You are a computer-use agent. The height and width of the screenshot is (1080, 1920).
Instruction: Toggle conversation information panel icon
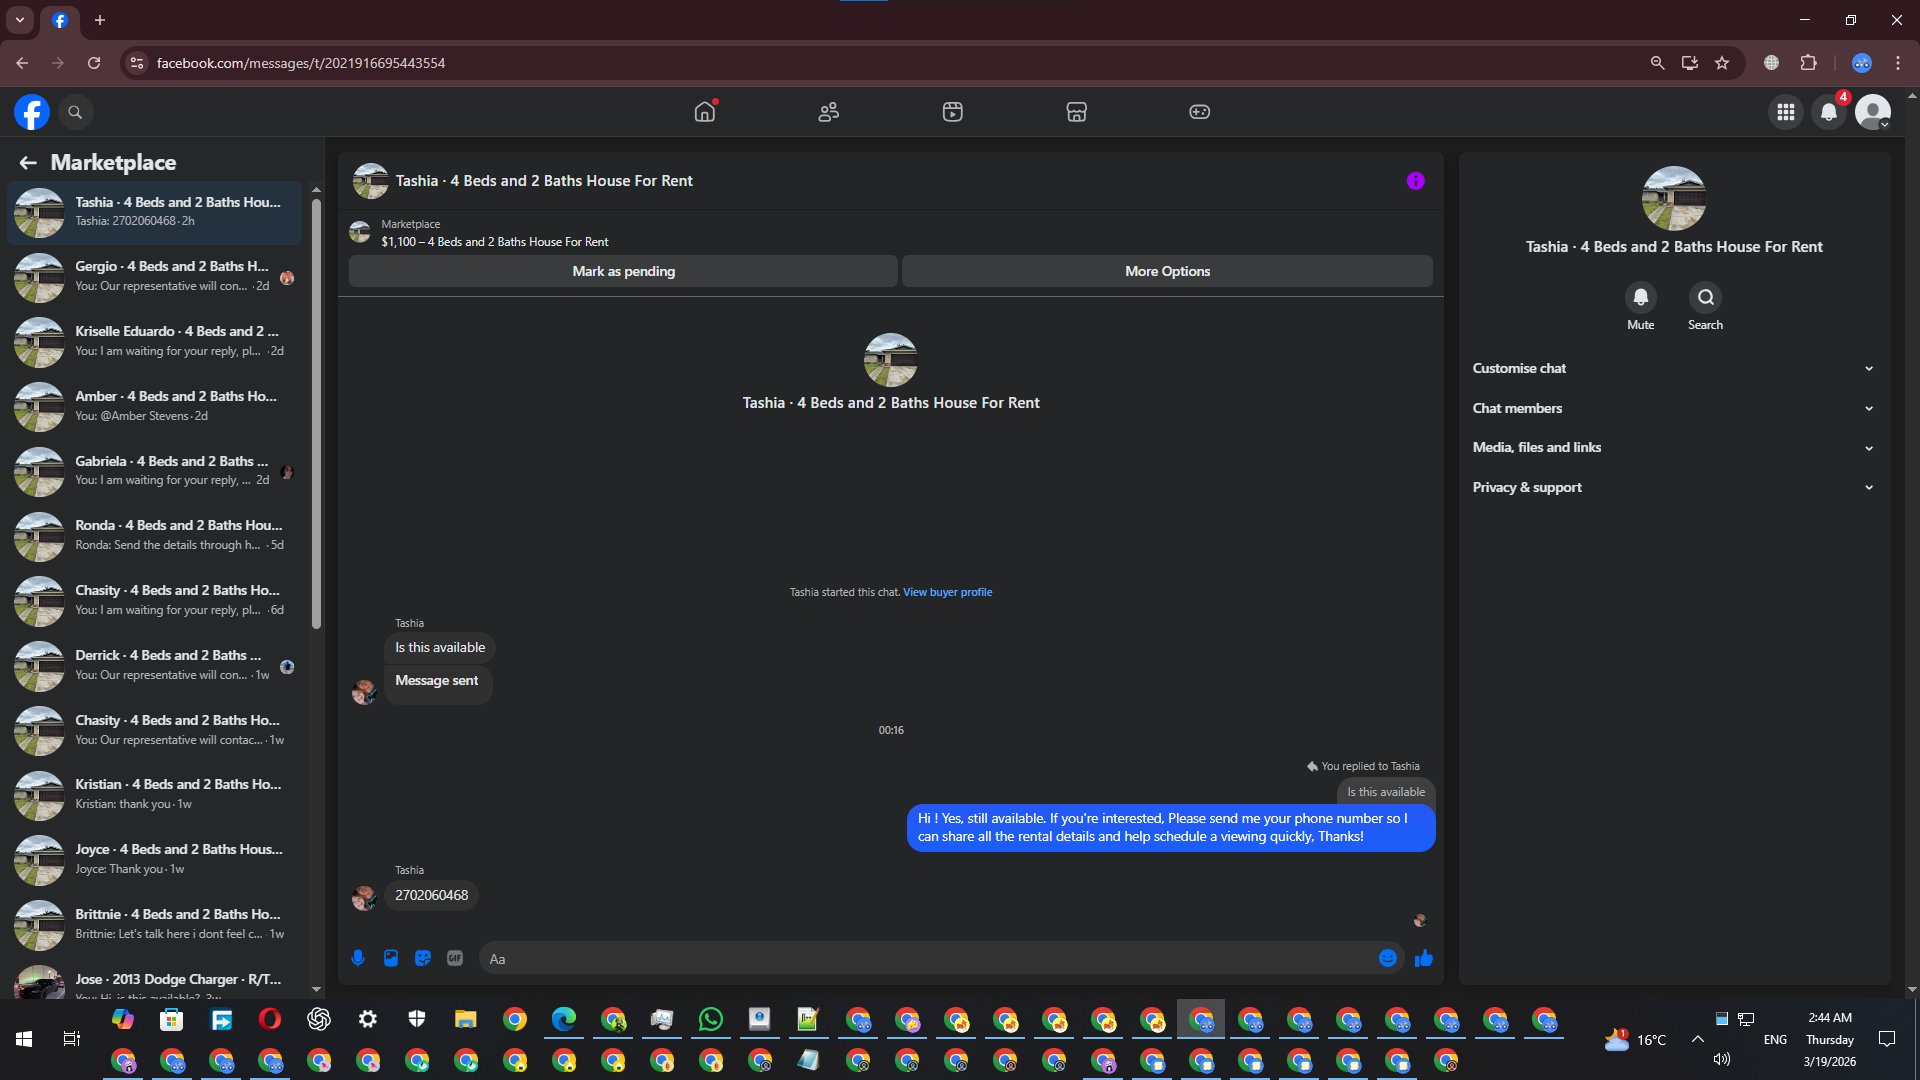[x=1415, y=181]
